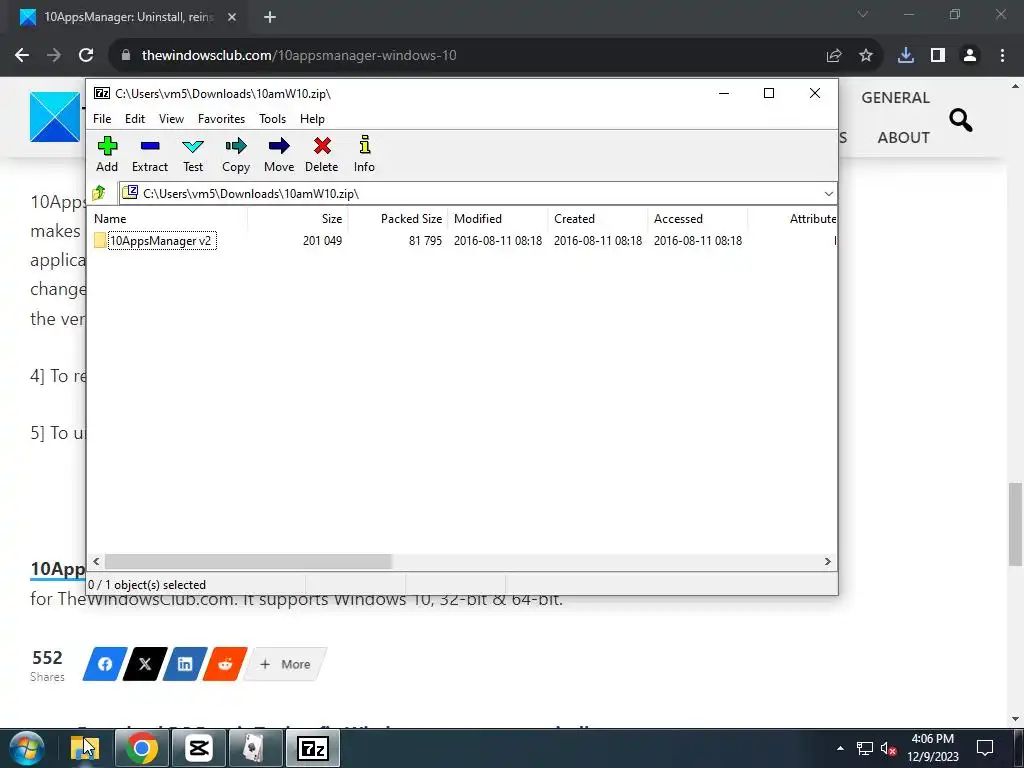Show hidden system tray icons
1024x768 pixels.
pyautogui.click(x=840, y=748)
